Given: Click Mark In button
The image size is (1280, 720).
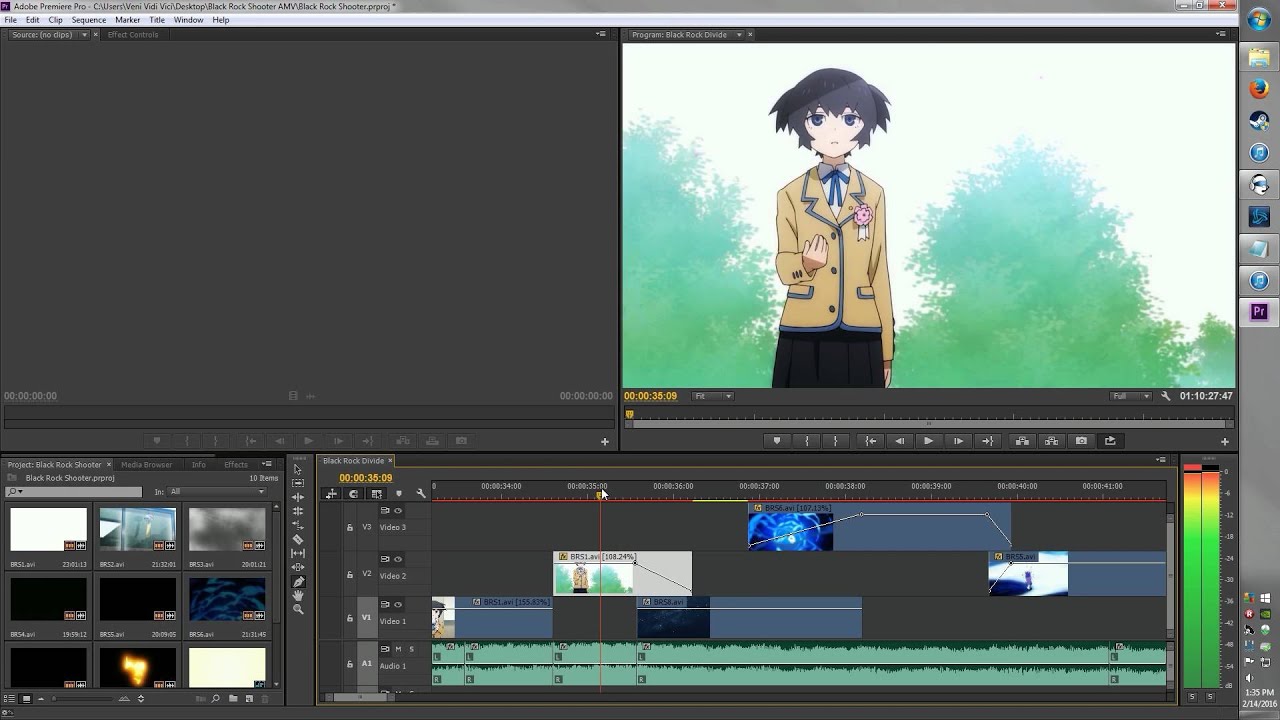Looking at the screenshot, I should pyautogui.click(x=807, y=441).
